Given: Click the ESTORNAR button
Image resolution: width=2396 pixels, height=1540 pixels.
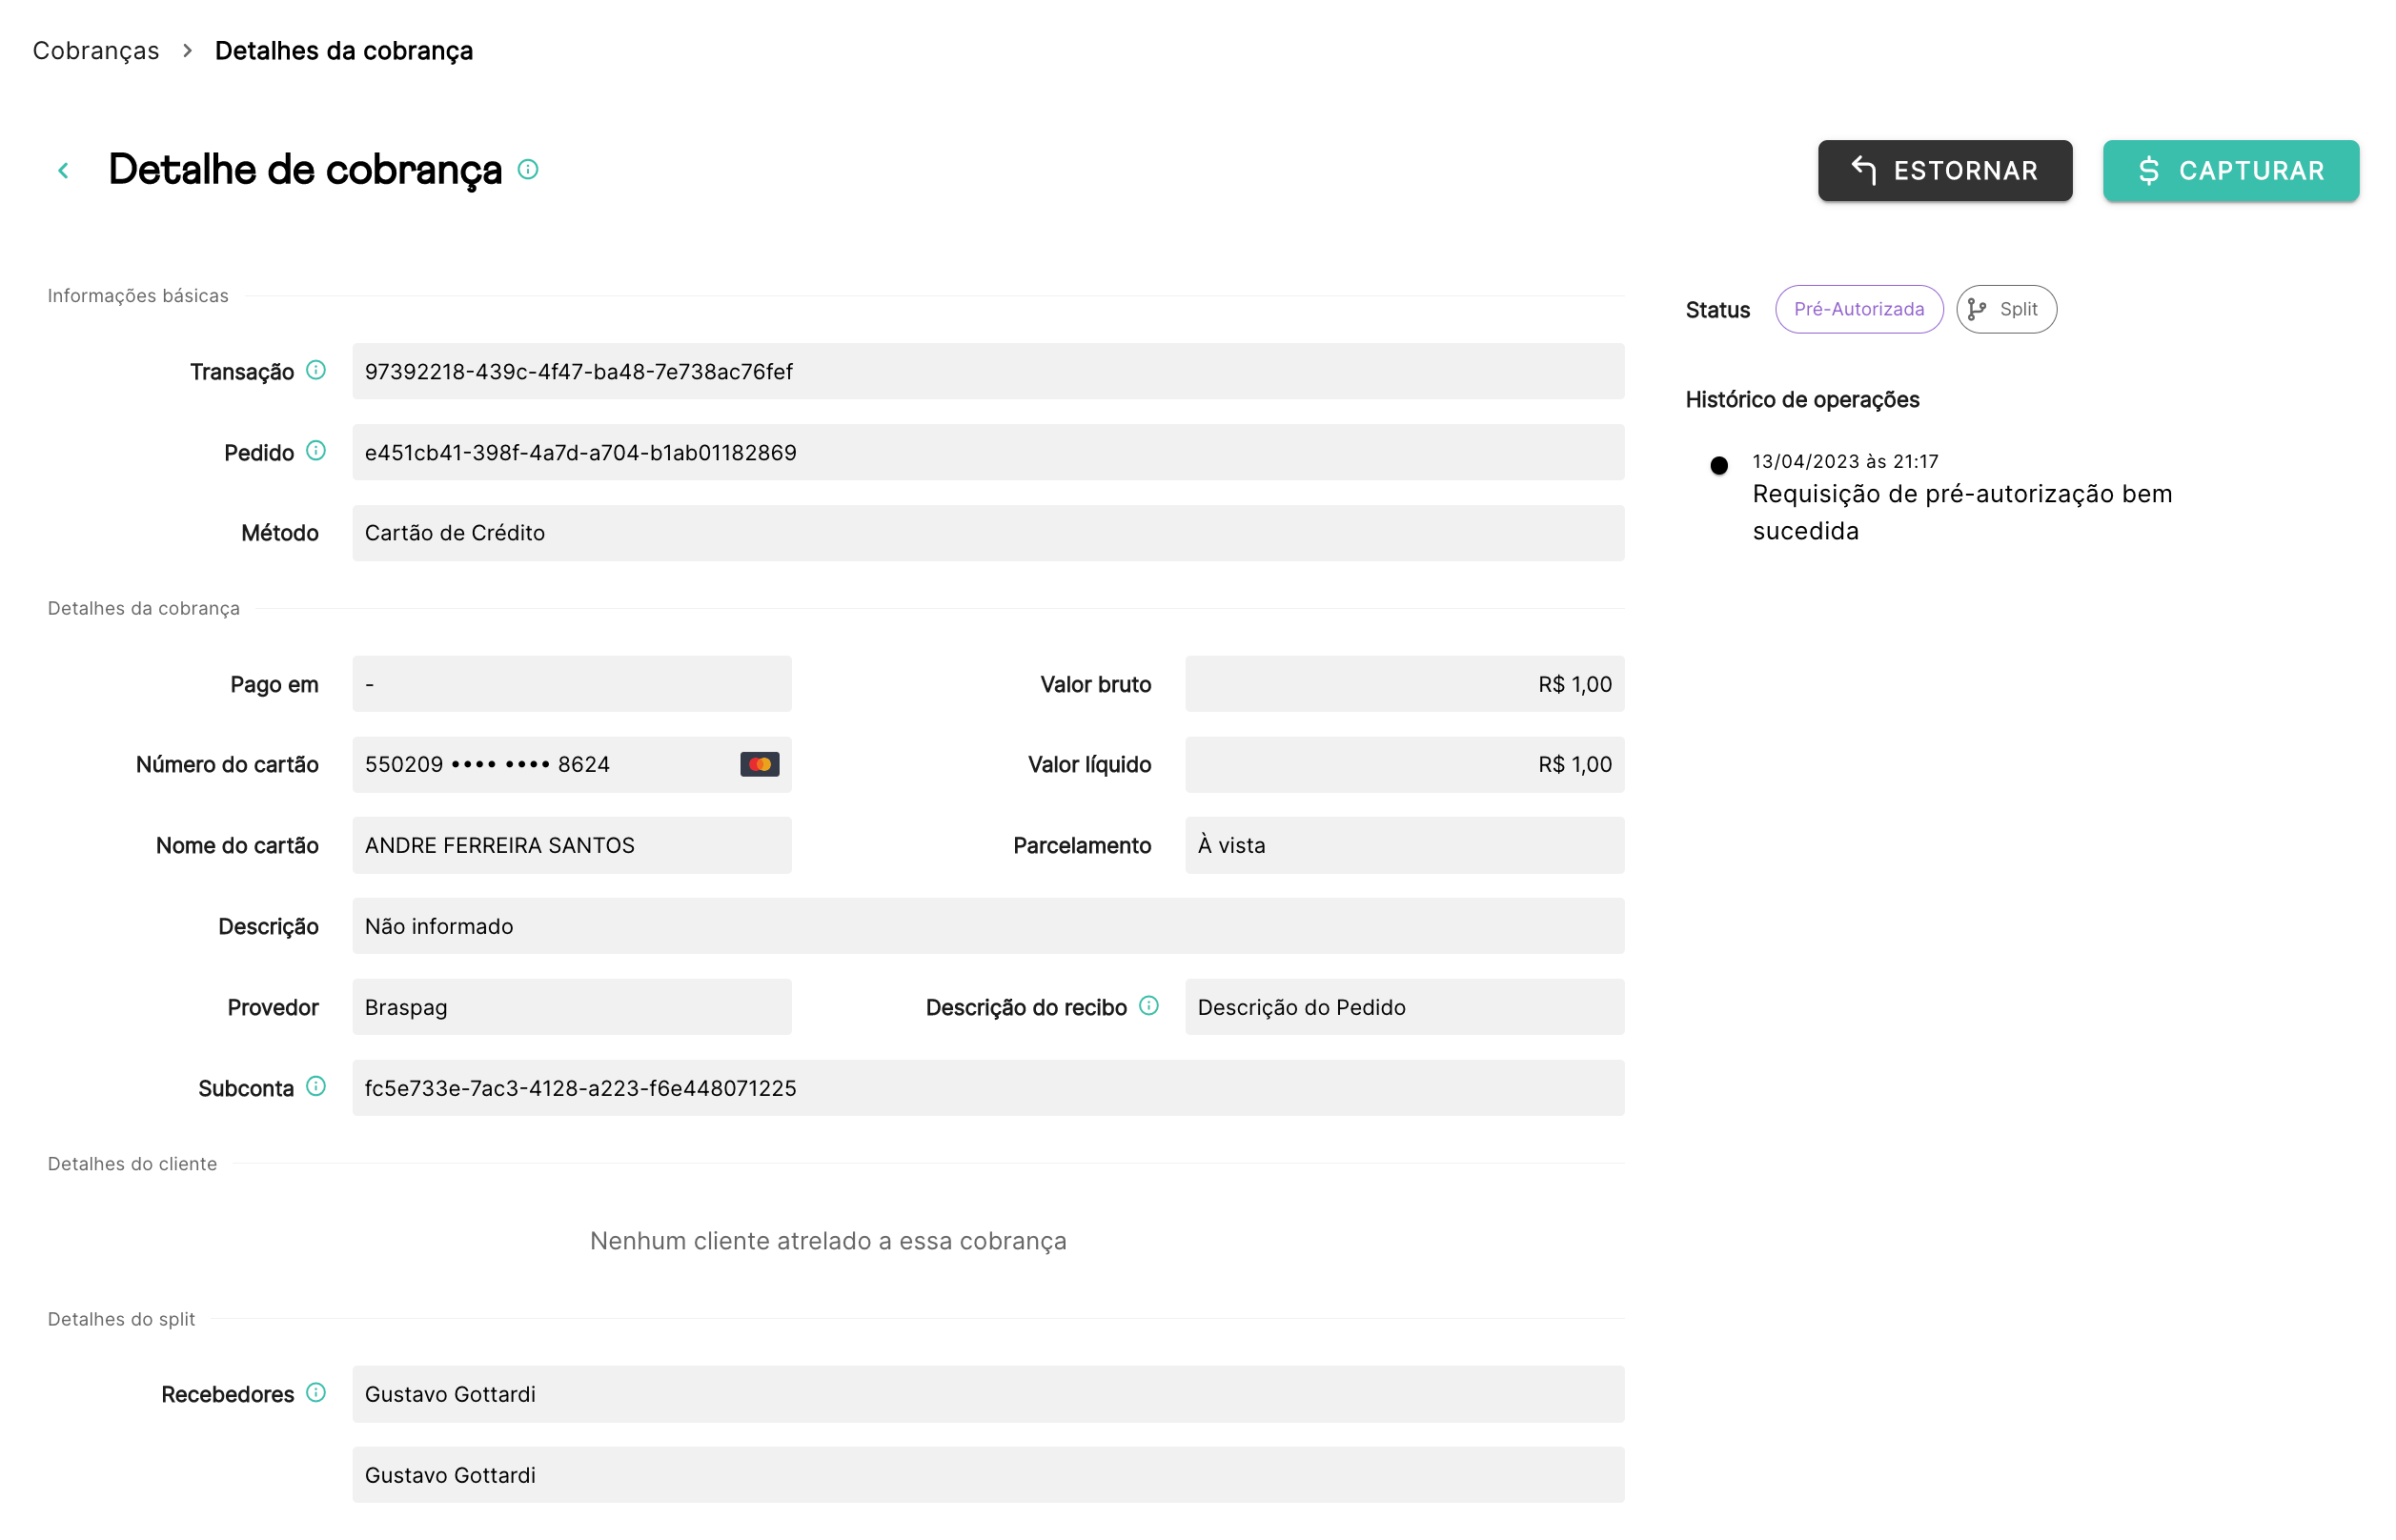Looking at the screenshot, I should click(1945, 171).
